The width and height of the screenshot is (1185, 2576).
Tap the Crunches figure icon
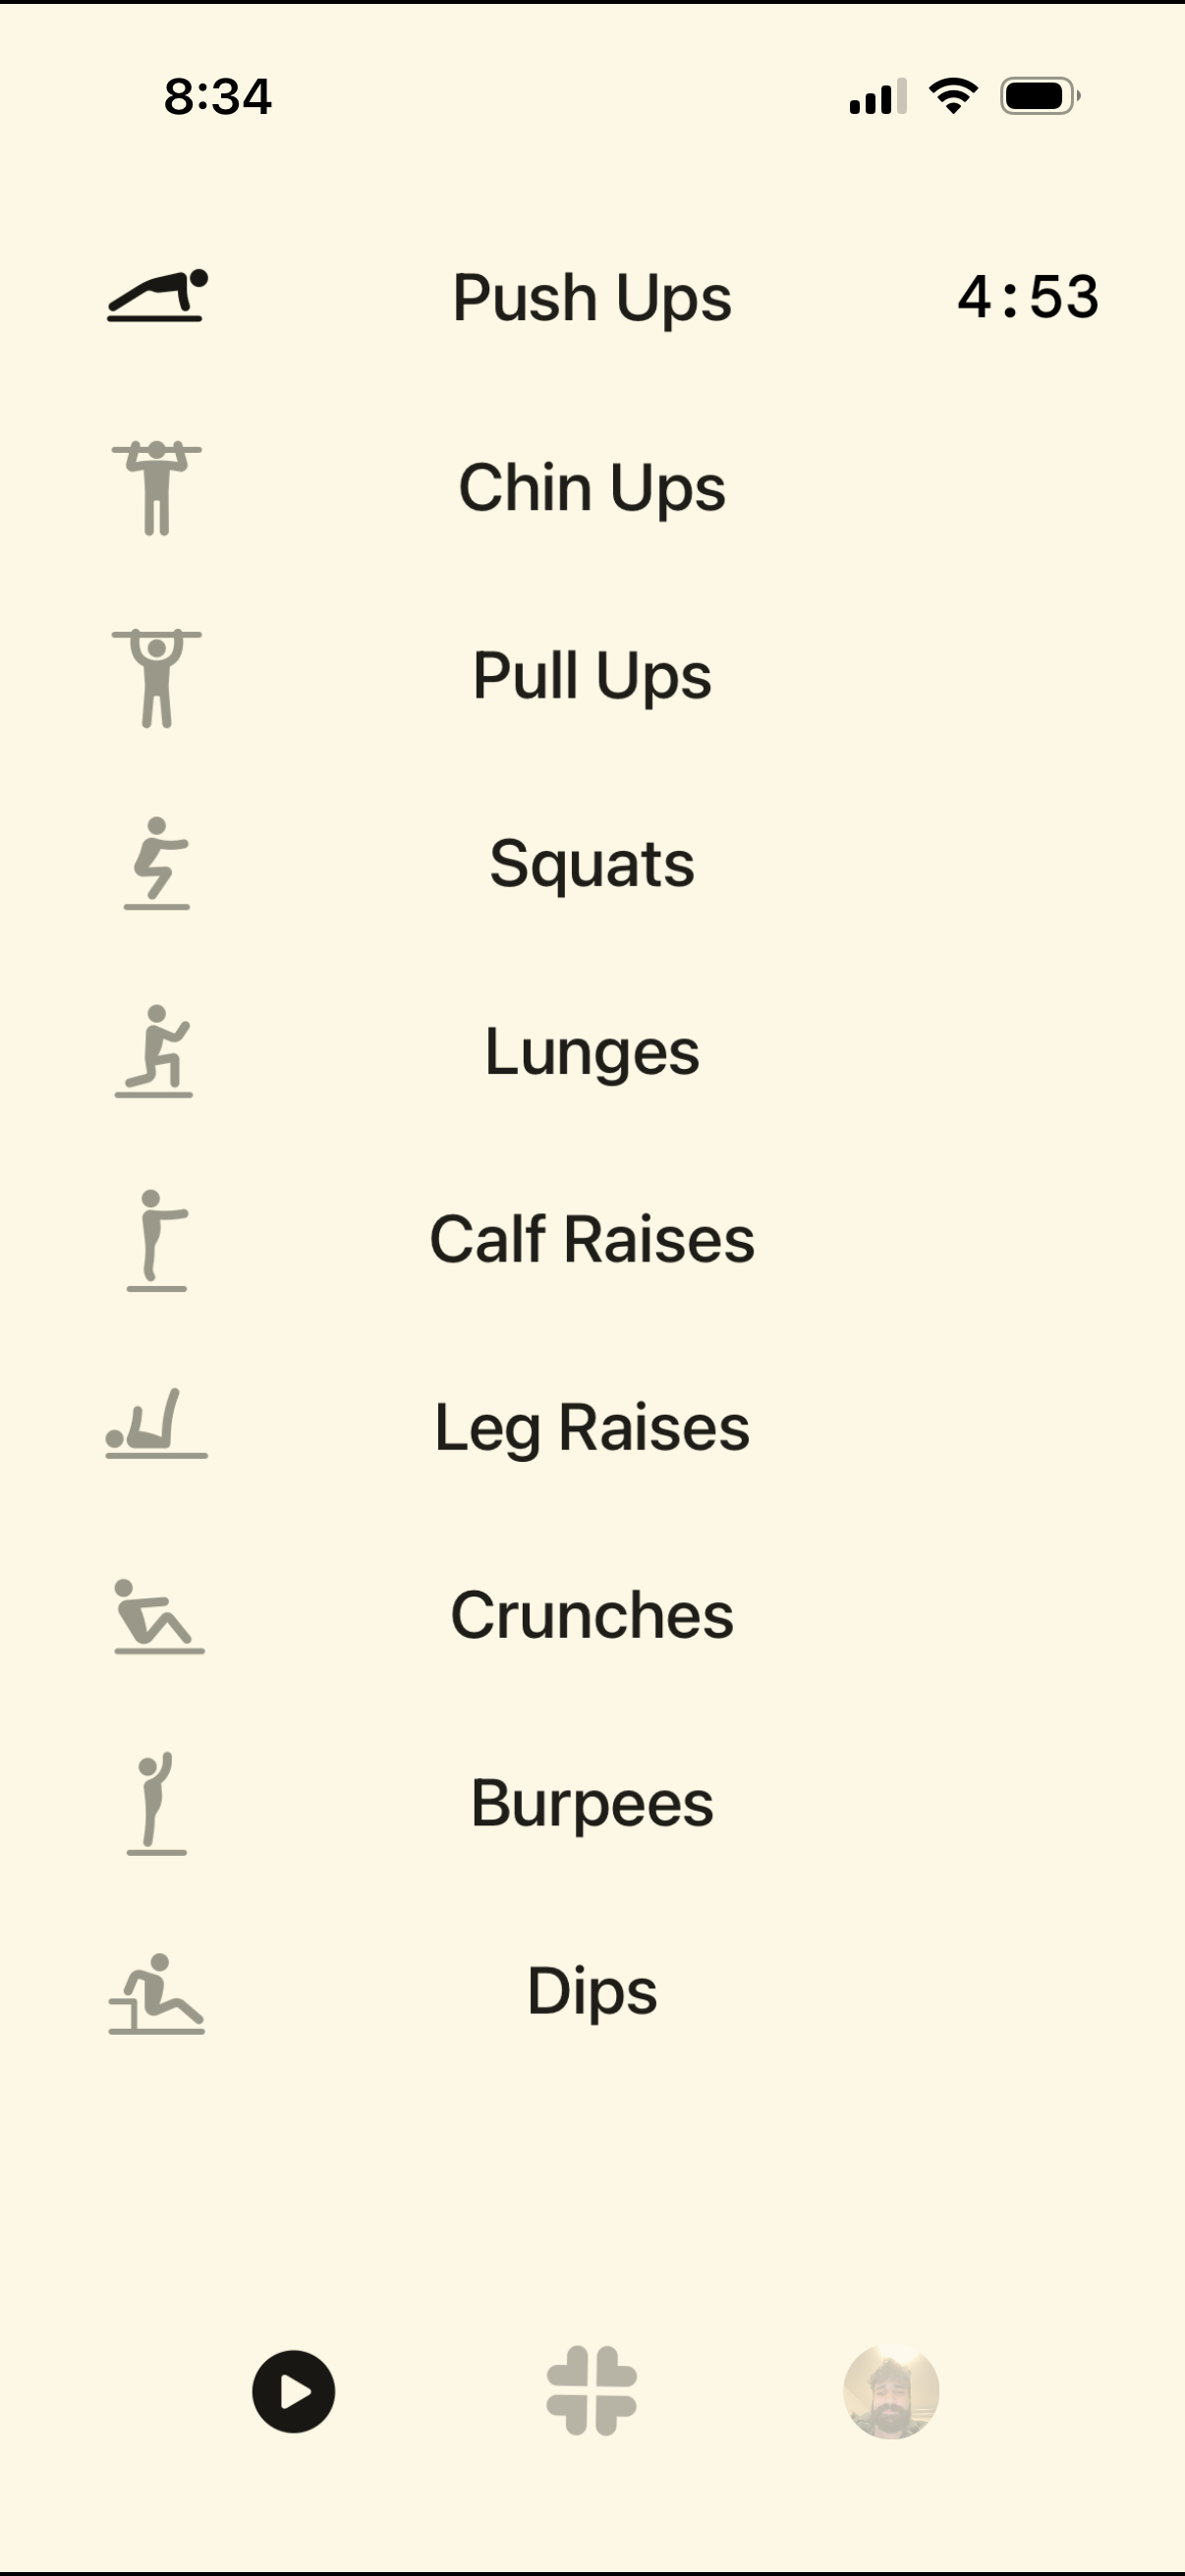160,1616
